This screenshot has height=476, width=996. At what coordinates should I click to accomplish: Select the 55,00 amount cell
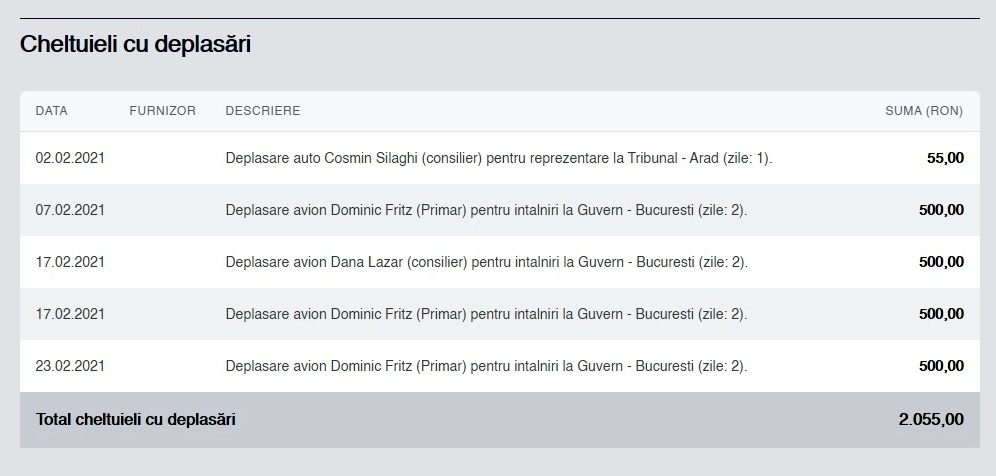pos(946,158)
